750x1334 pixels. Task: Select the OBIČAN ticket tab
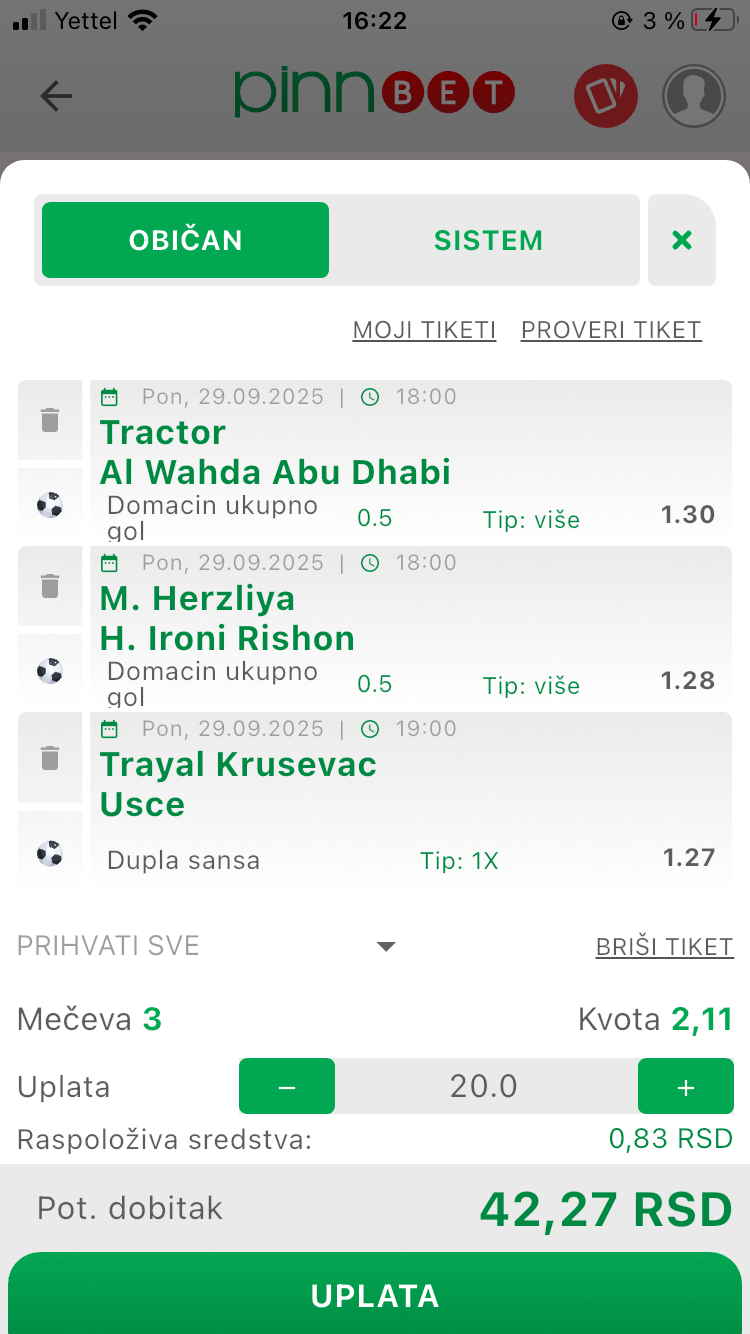(x=186, y=240)
